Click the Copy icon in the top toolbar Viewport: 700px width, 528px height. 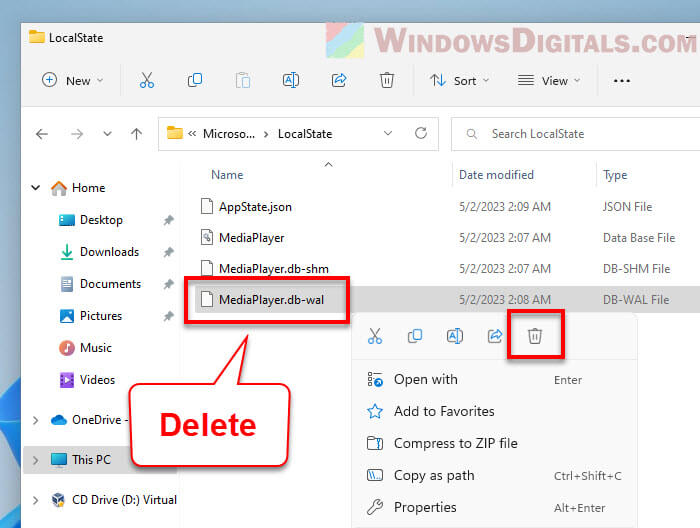coord(195,80)
